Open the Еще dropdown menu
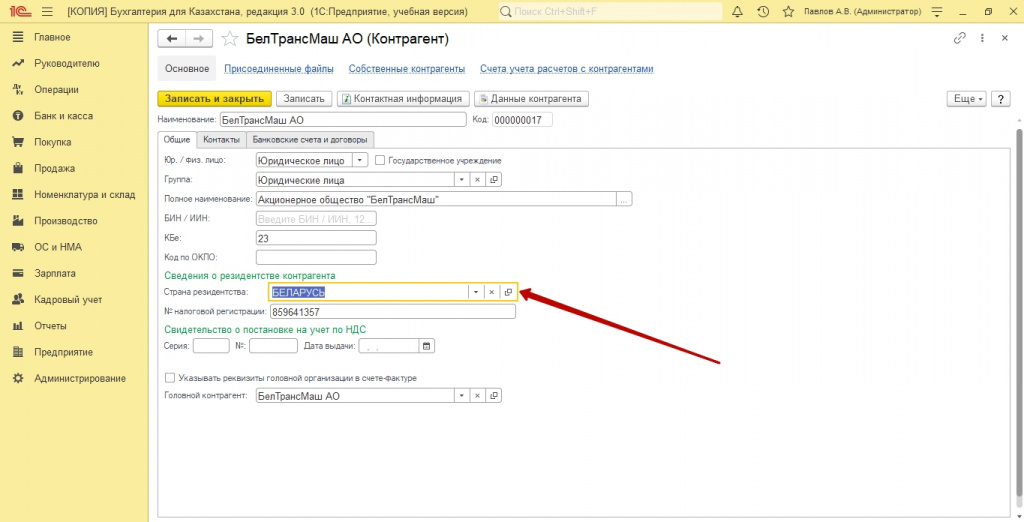The width and height of the screenshot is (1024, 522). point(968,99)
